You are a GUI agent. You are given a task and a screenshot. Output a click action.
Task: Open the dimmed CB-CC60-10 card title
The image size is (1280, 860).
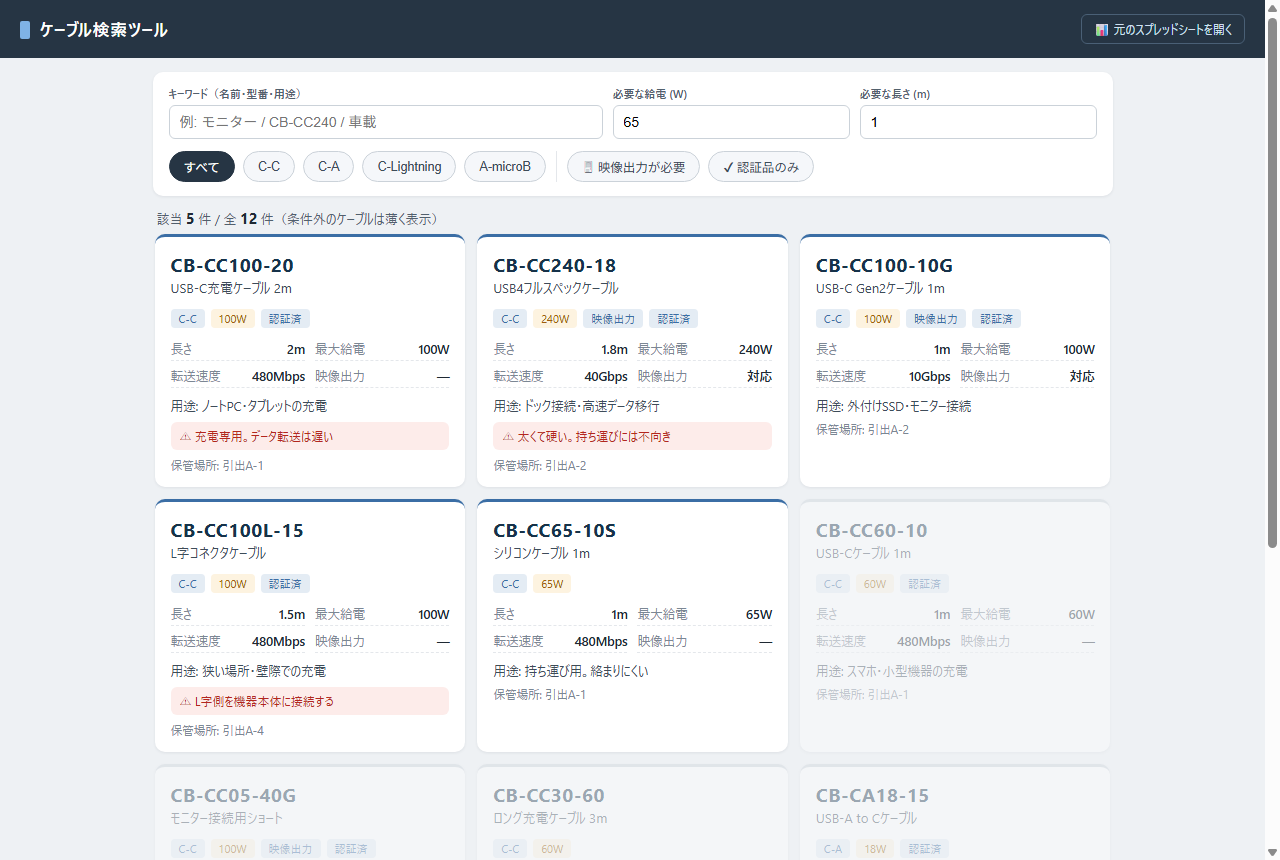(872, 530)
